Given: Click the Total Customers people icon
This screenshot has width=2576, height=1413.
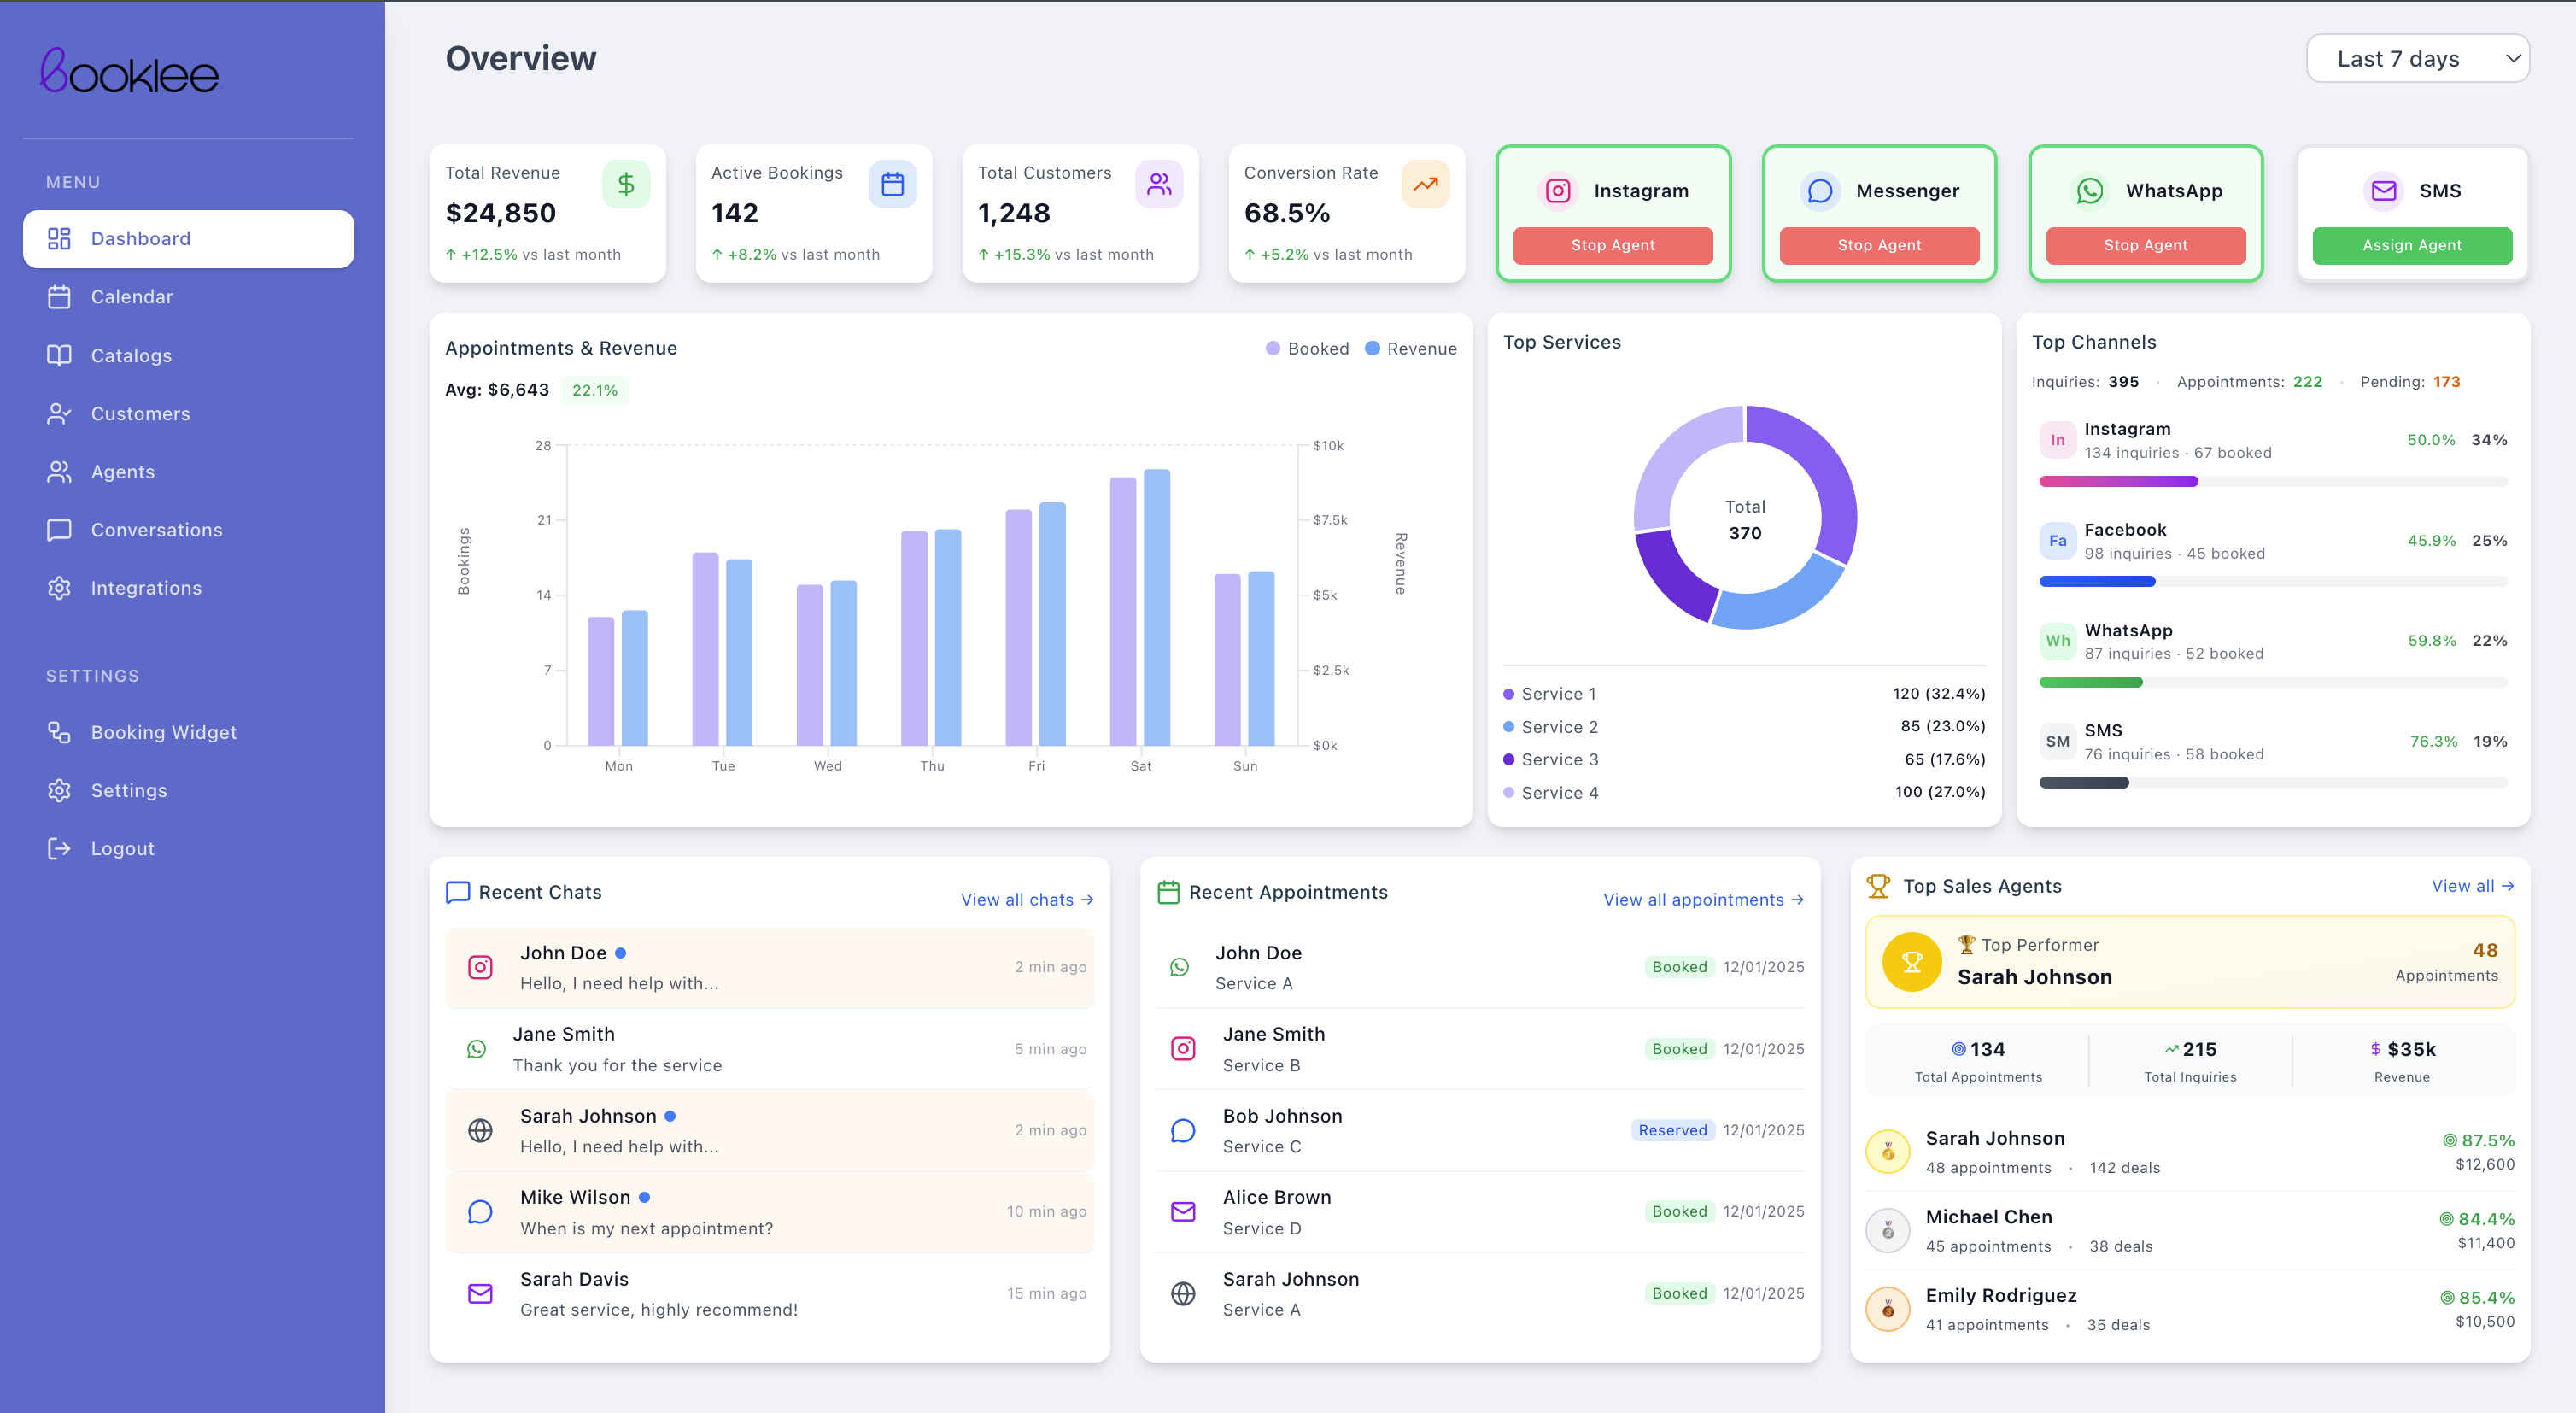Looking at the screenshot, I should [x=1158, y=184].
